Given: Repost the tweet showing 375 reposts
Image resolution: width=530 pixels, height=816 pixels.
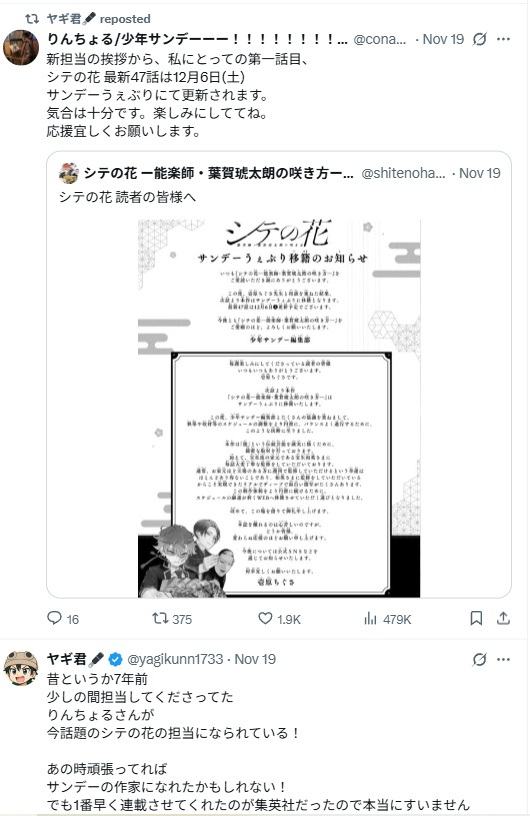Looking at the screenshot, I should [159, 618].
